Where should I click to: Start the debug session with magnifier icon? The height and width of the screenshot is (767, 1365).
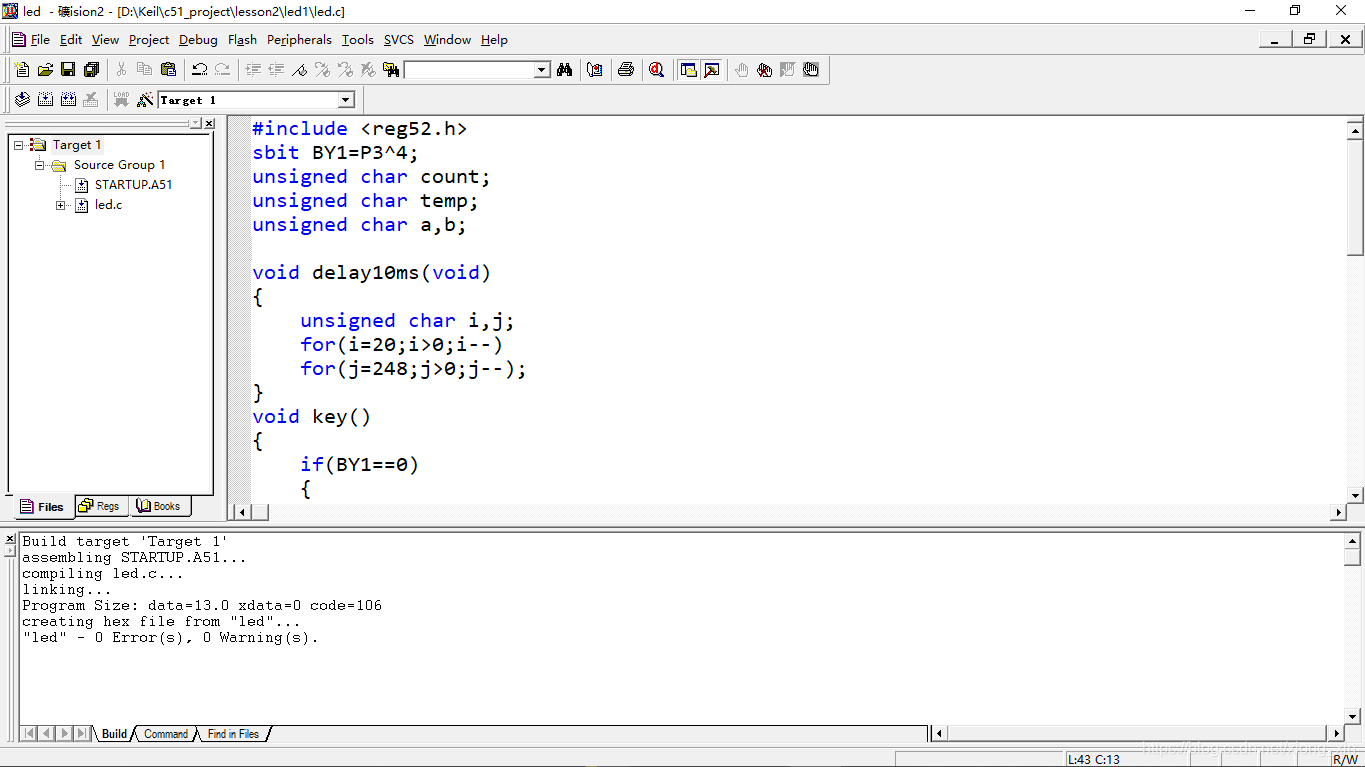657,70
